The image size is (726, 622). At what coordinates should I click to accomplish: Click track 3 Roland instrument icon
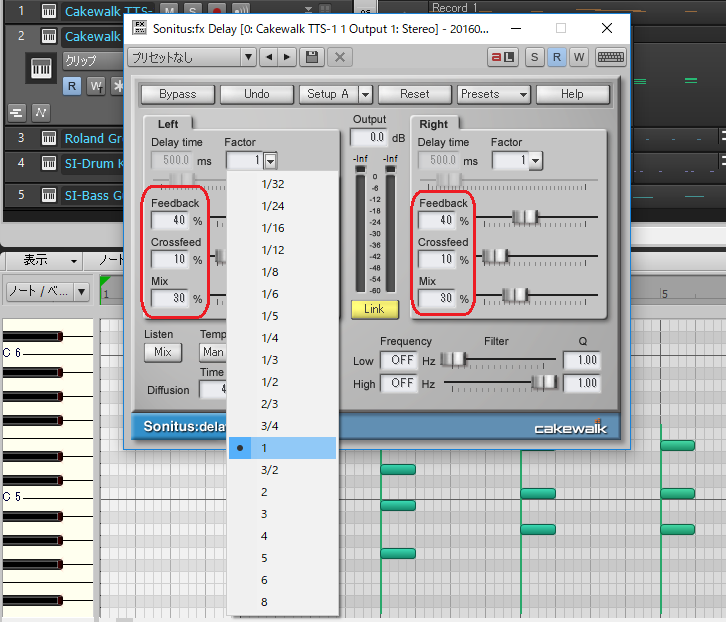(49, 138)
